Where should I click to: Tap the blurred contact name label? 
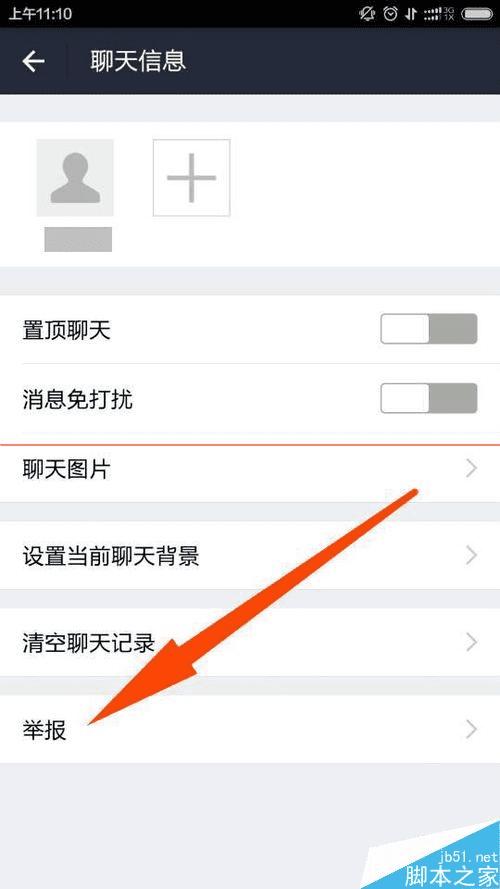pyautogui.click(x=78, y=239)
